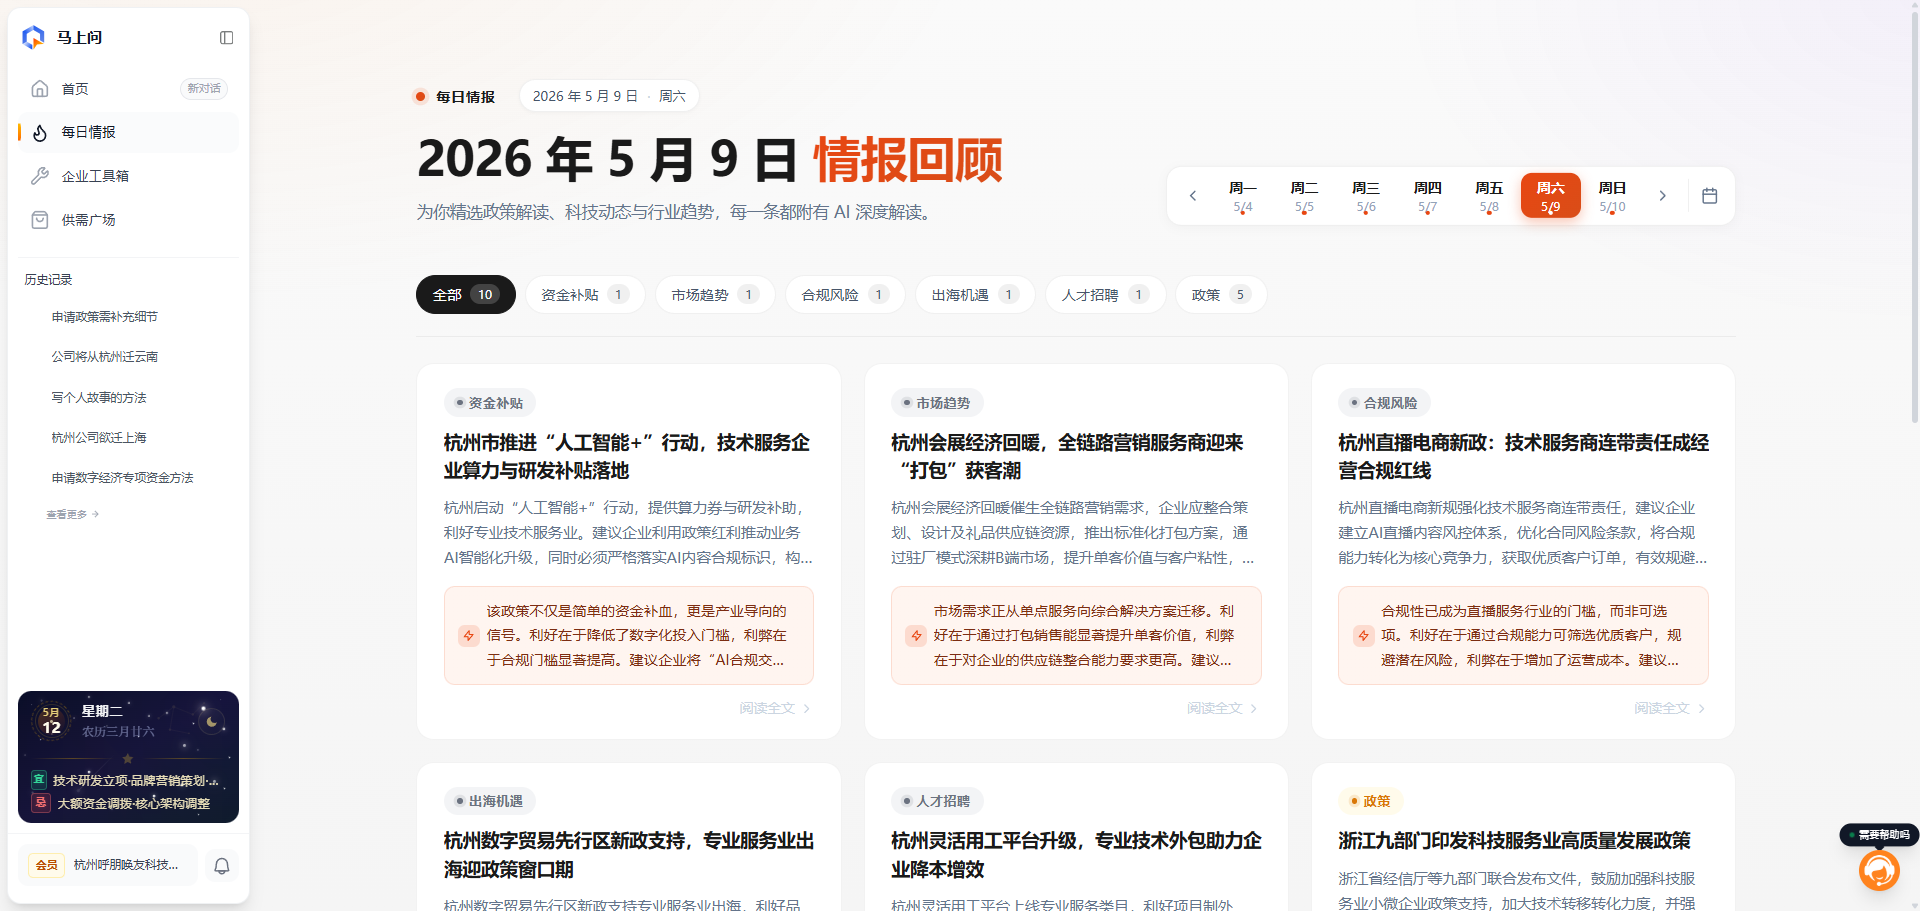Click the 资金补贴 tag on first card

pyautogui.click(x=490, y=403)
